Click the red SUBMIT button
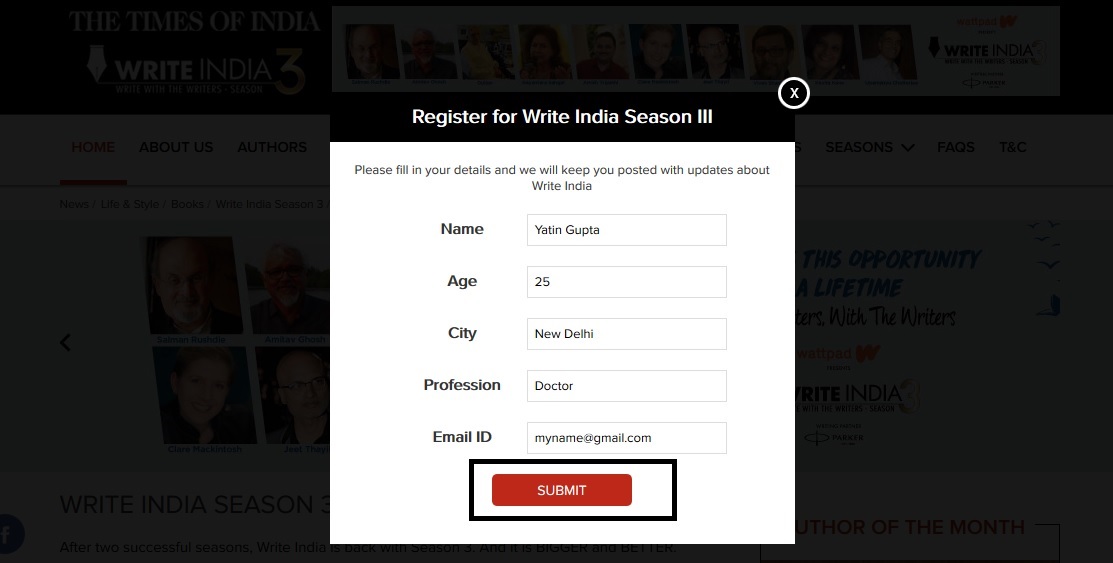 (561, 490)
